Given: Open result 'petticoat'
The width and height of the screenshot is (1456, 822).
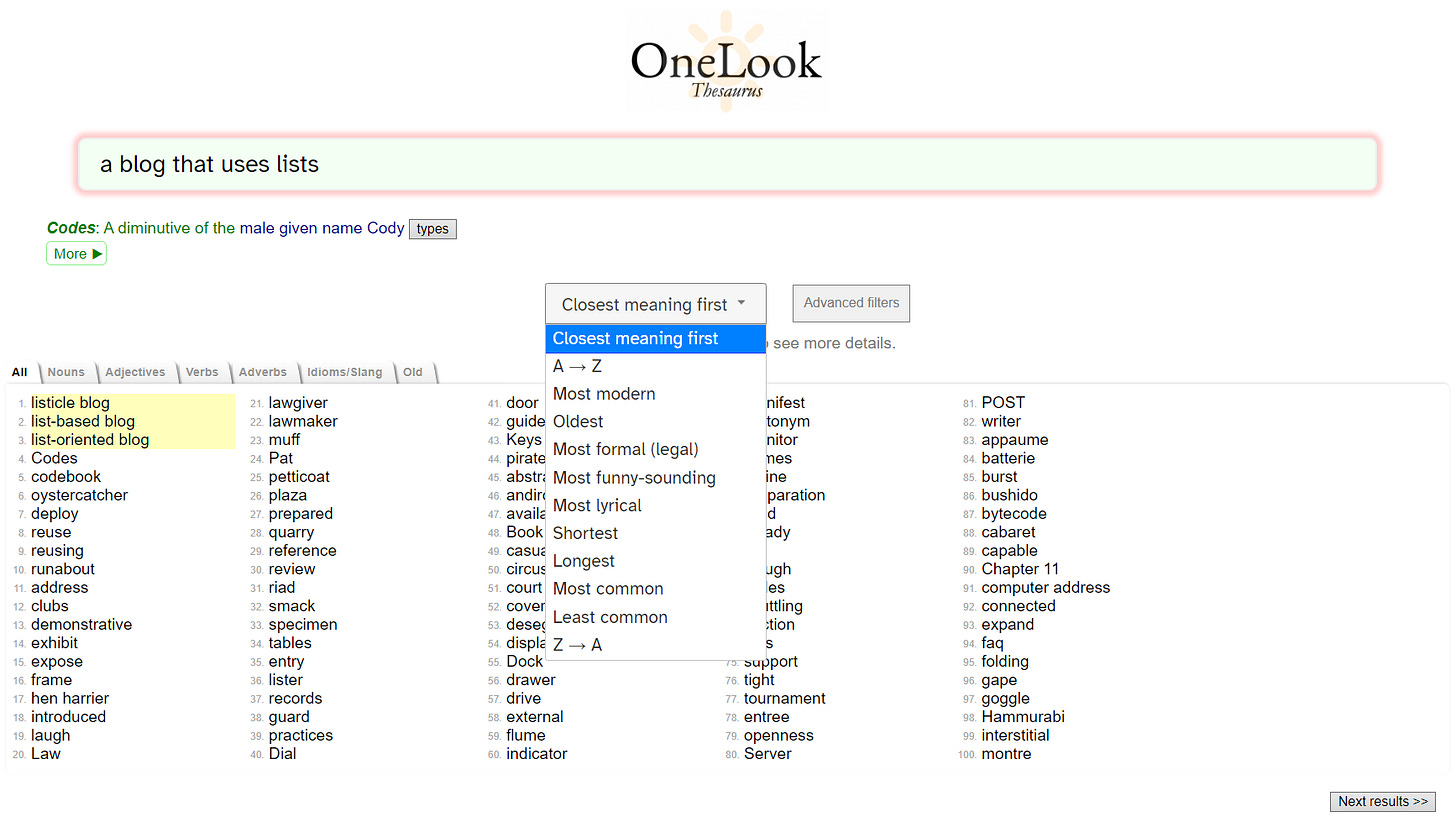Looking at the screenshot, I should coord(299,477).
